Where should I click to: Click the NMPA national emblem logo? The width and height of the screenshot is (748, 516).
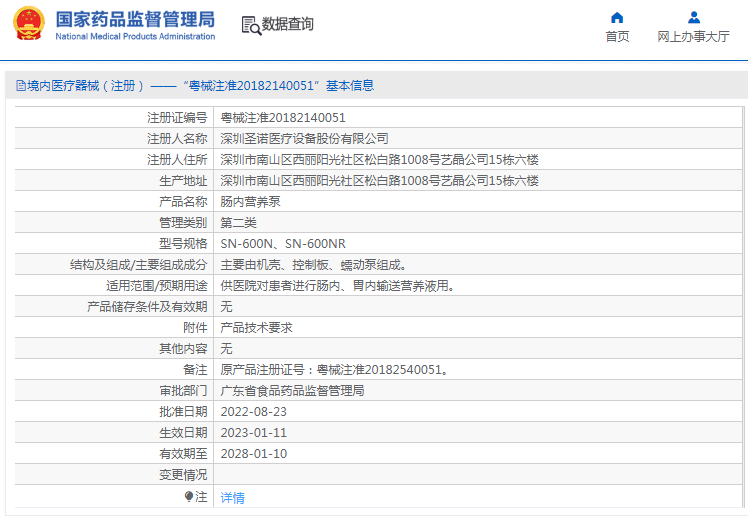(28, 24)
